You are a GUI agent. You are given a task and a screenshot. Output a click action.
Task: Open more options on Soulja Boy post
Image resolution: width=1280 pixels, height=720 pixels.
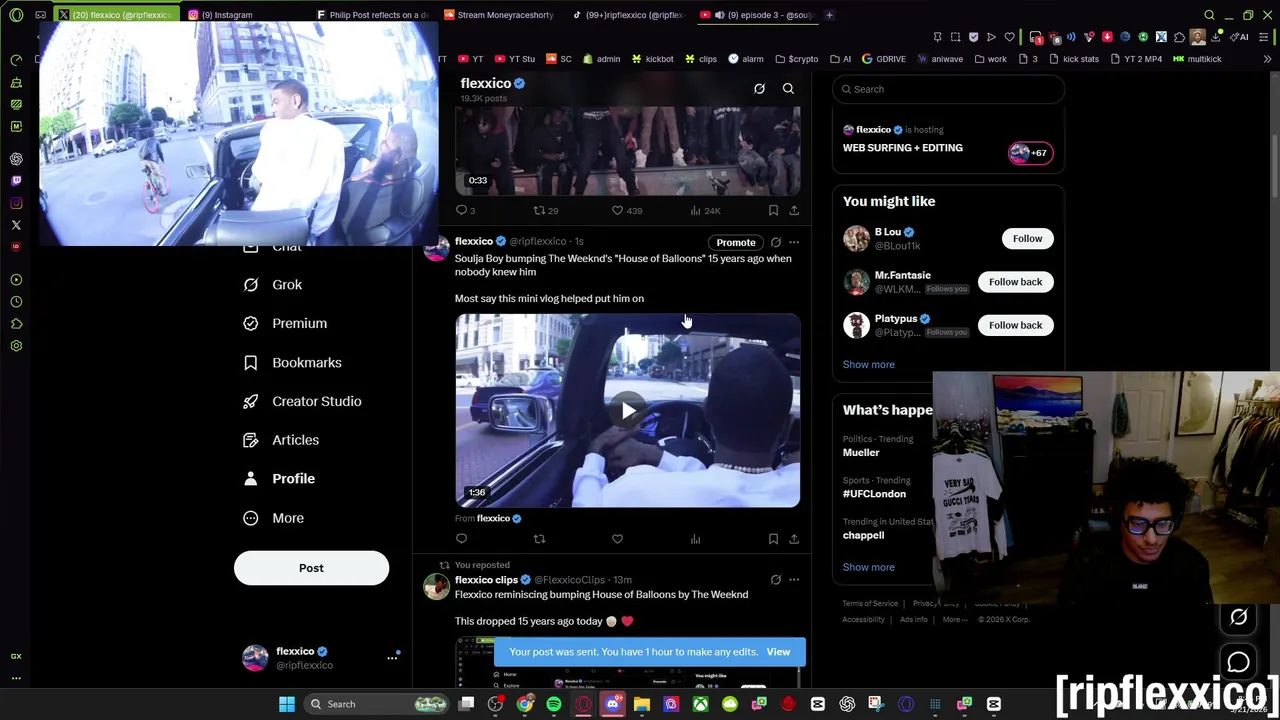[794, 242]
